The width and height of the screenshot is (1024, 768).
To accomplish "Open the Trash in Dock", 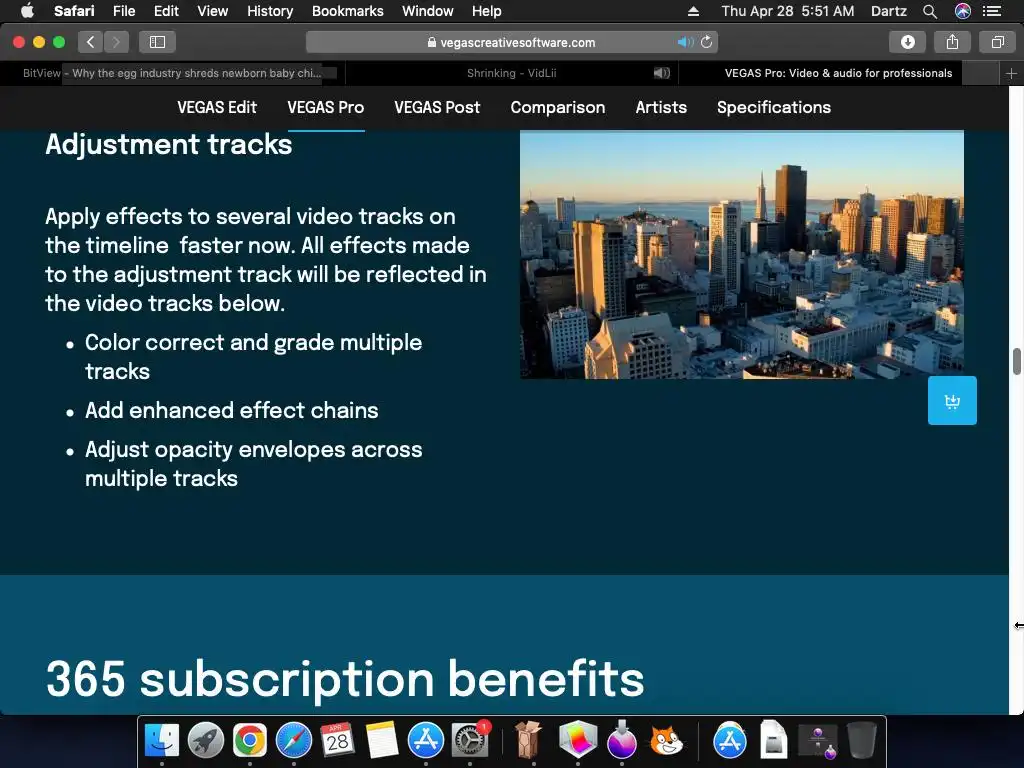I will [861, 741].
